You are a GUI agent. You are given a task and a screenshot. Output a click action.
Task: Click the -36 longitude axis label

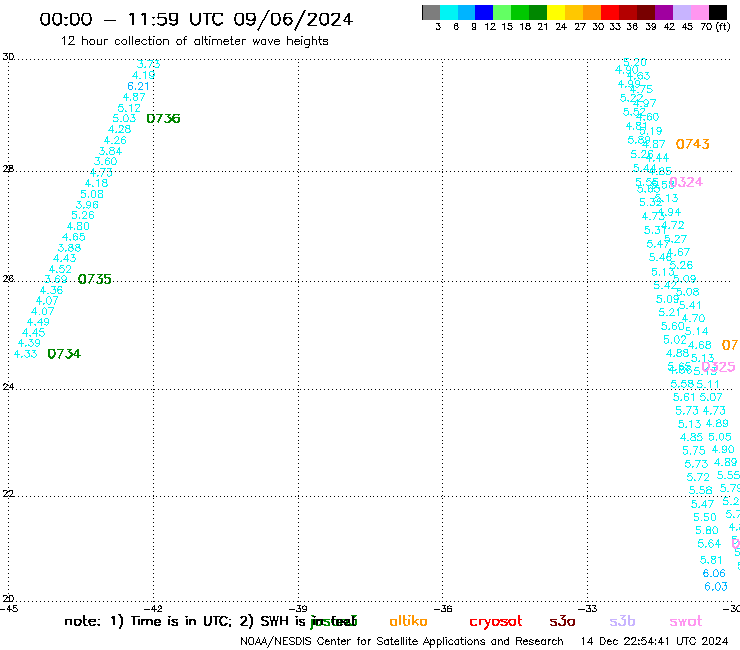(x=444, y=609)
